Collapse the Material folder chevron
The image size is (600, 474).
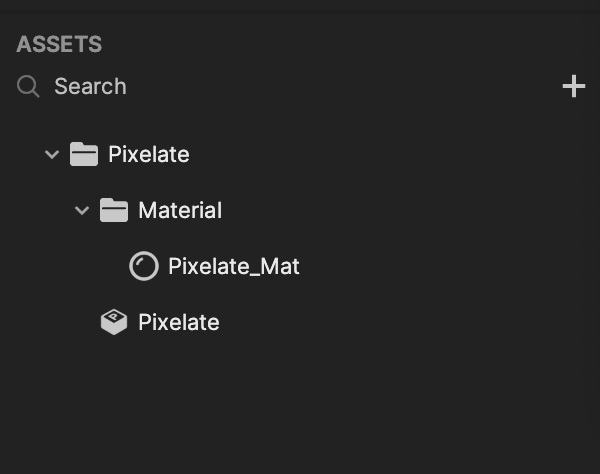pos(82,210)
